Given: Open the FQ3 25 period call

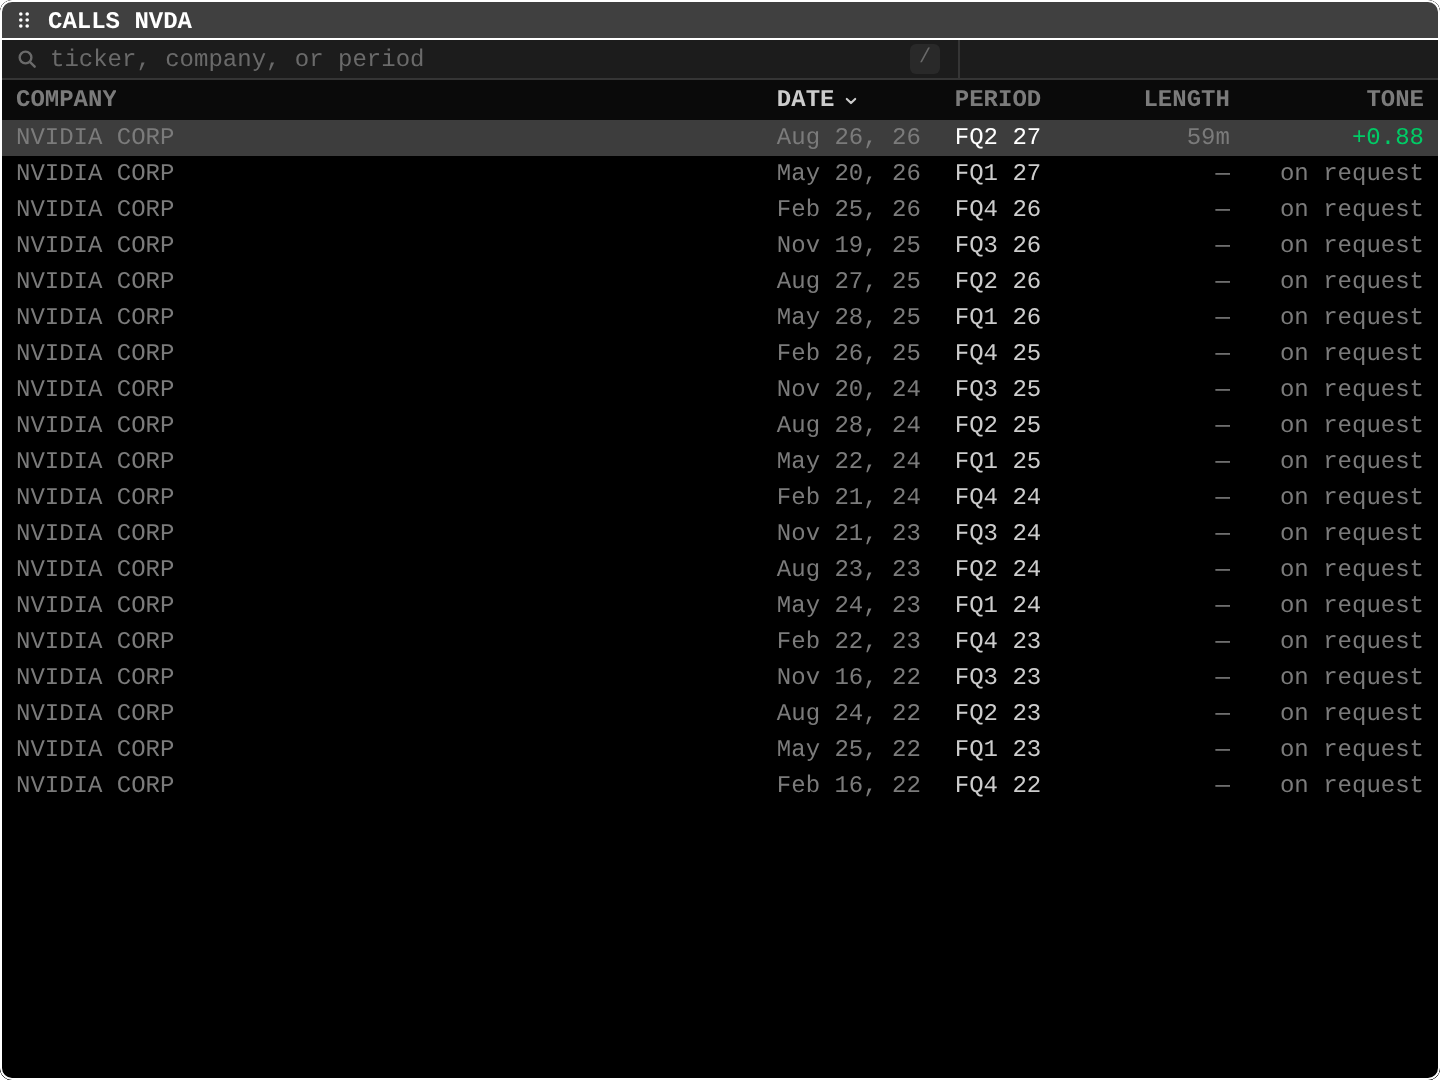Looking at the screenshot, I should [997, 389].
